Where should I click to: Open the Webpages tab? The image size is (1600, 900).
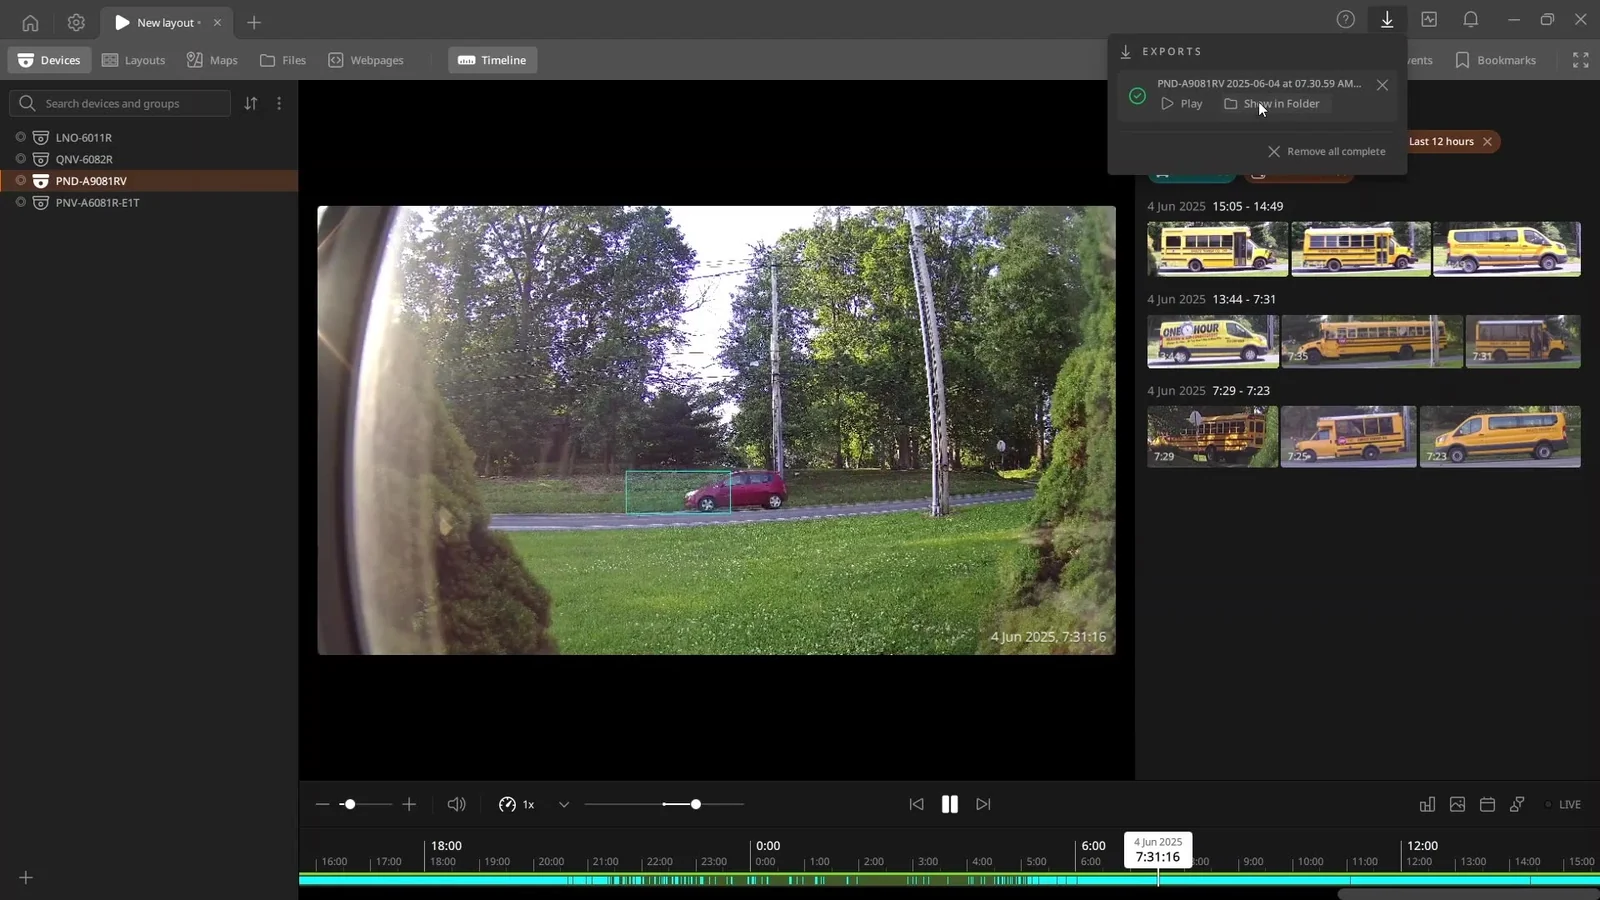(366, 60)
